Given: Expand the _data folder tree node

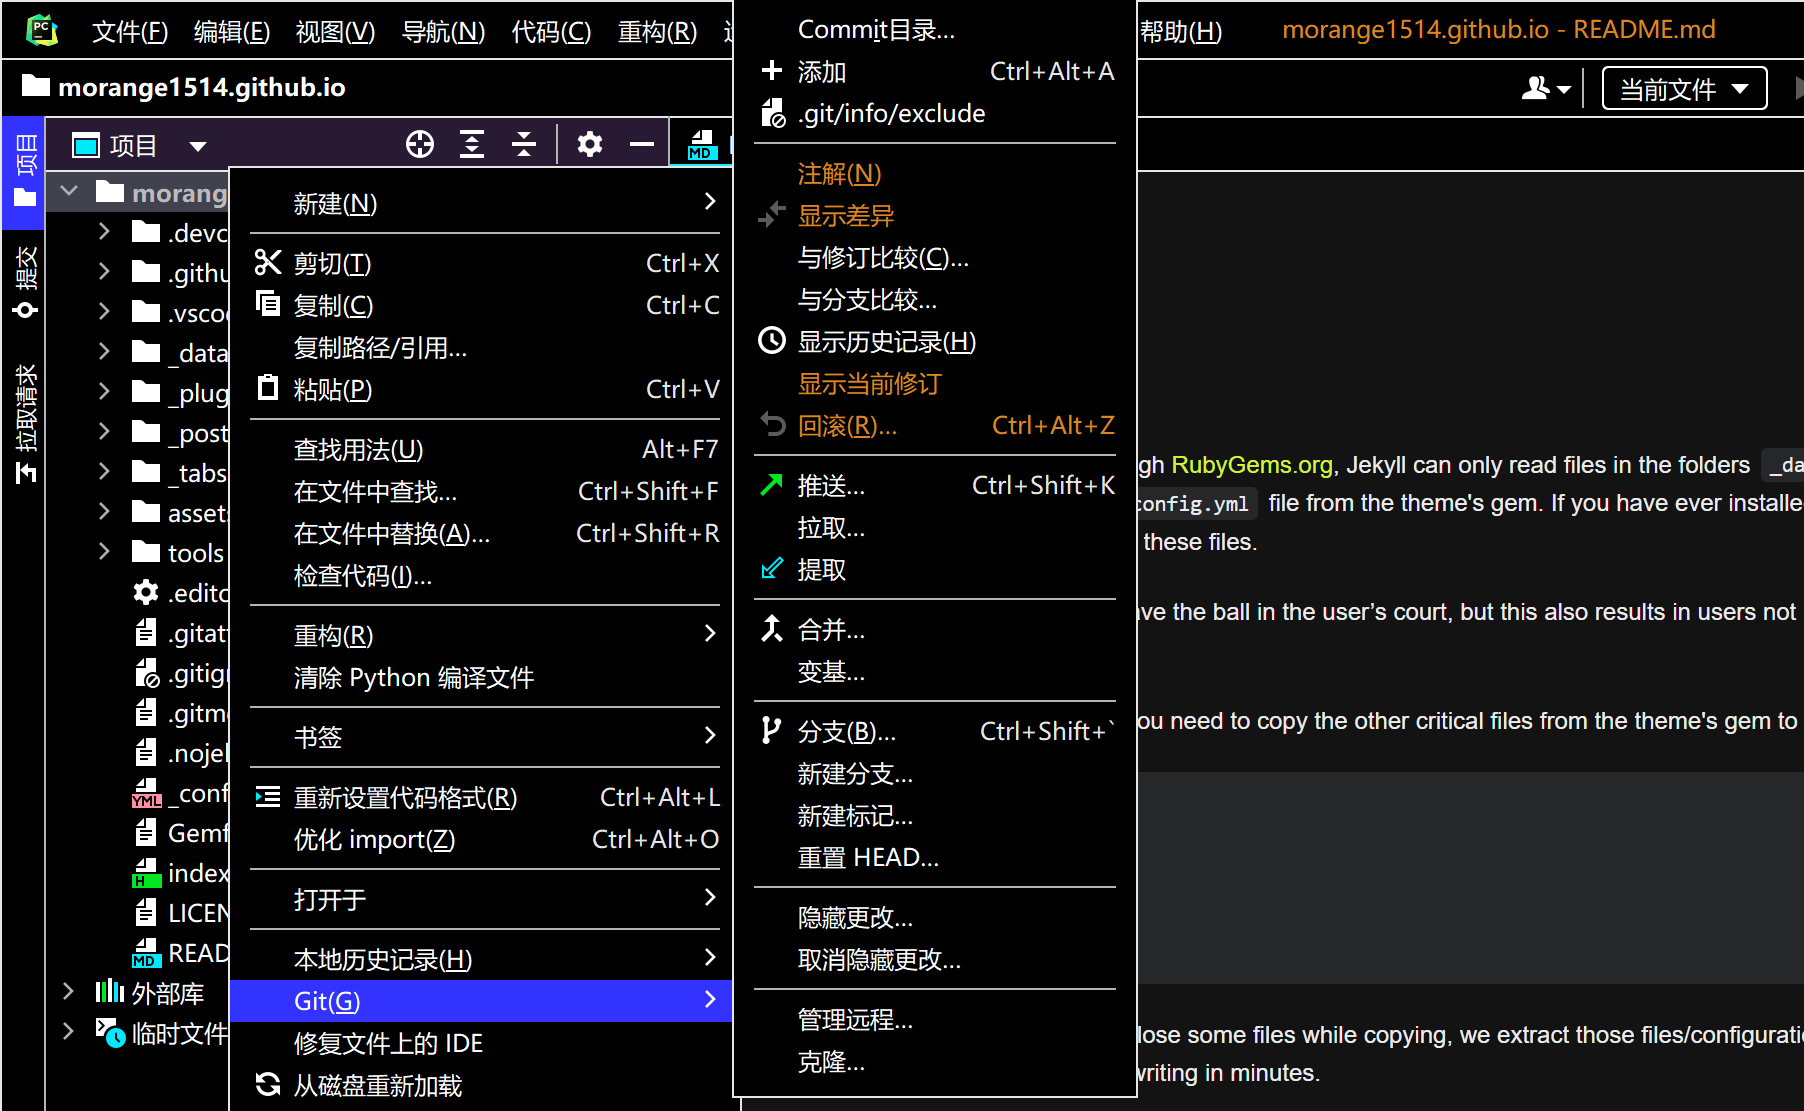Looking at the screenshot, I should [104, 352].
